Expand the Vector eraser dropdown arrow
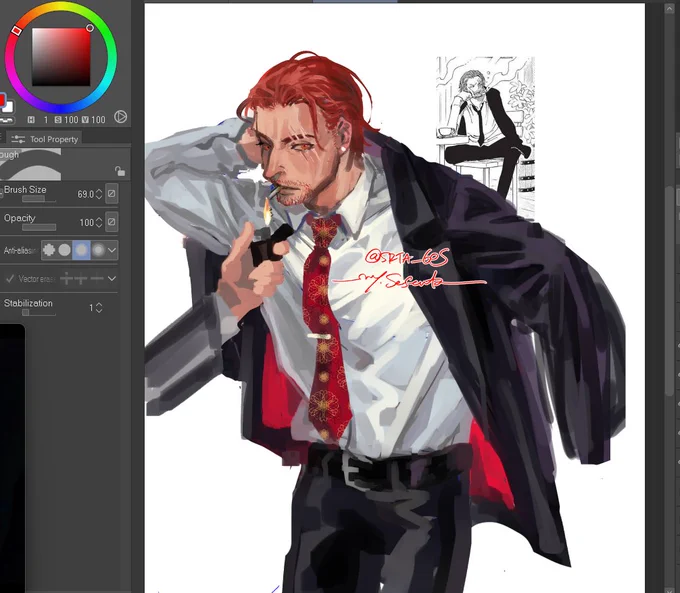680x593 pixels. [112, 278]
